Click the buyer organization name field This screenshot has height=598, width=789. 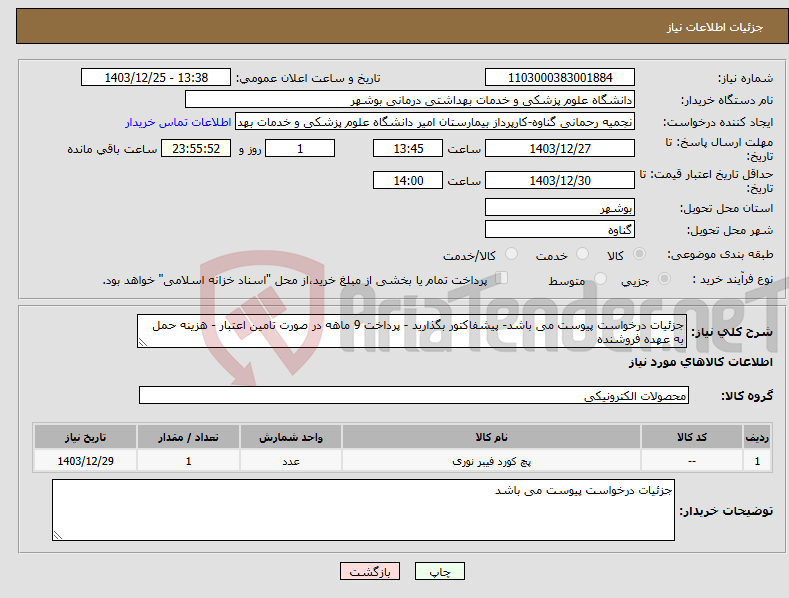(410, 100)
